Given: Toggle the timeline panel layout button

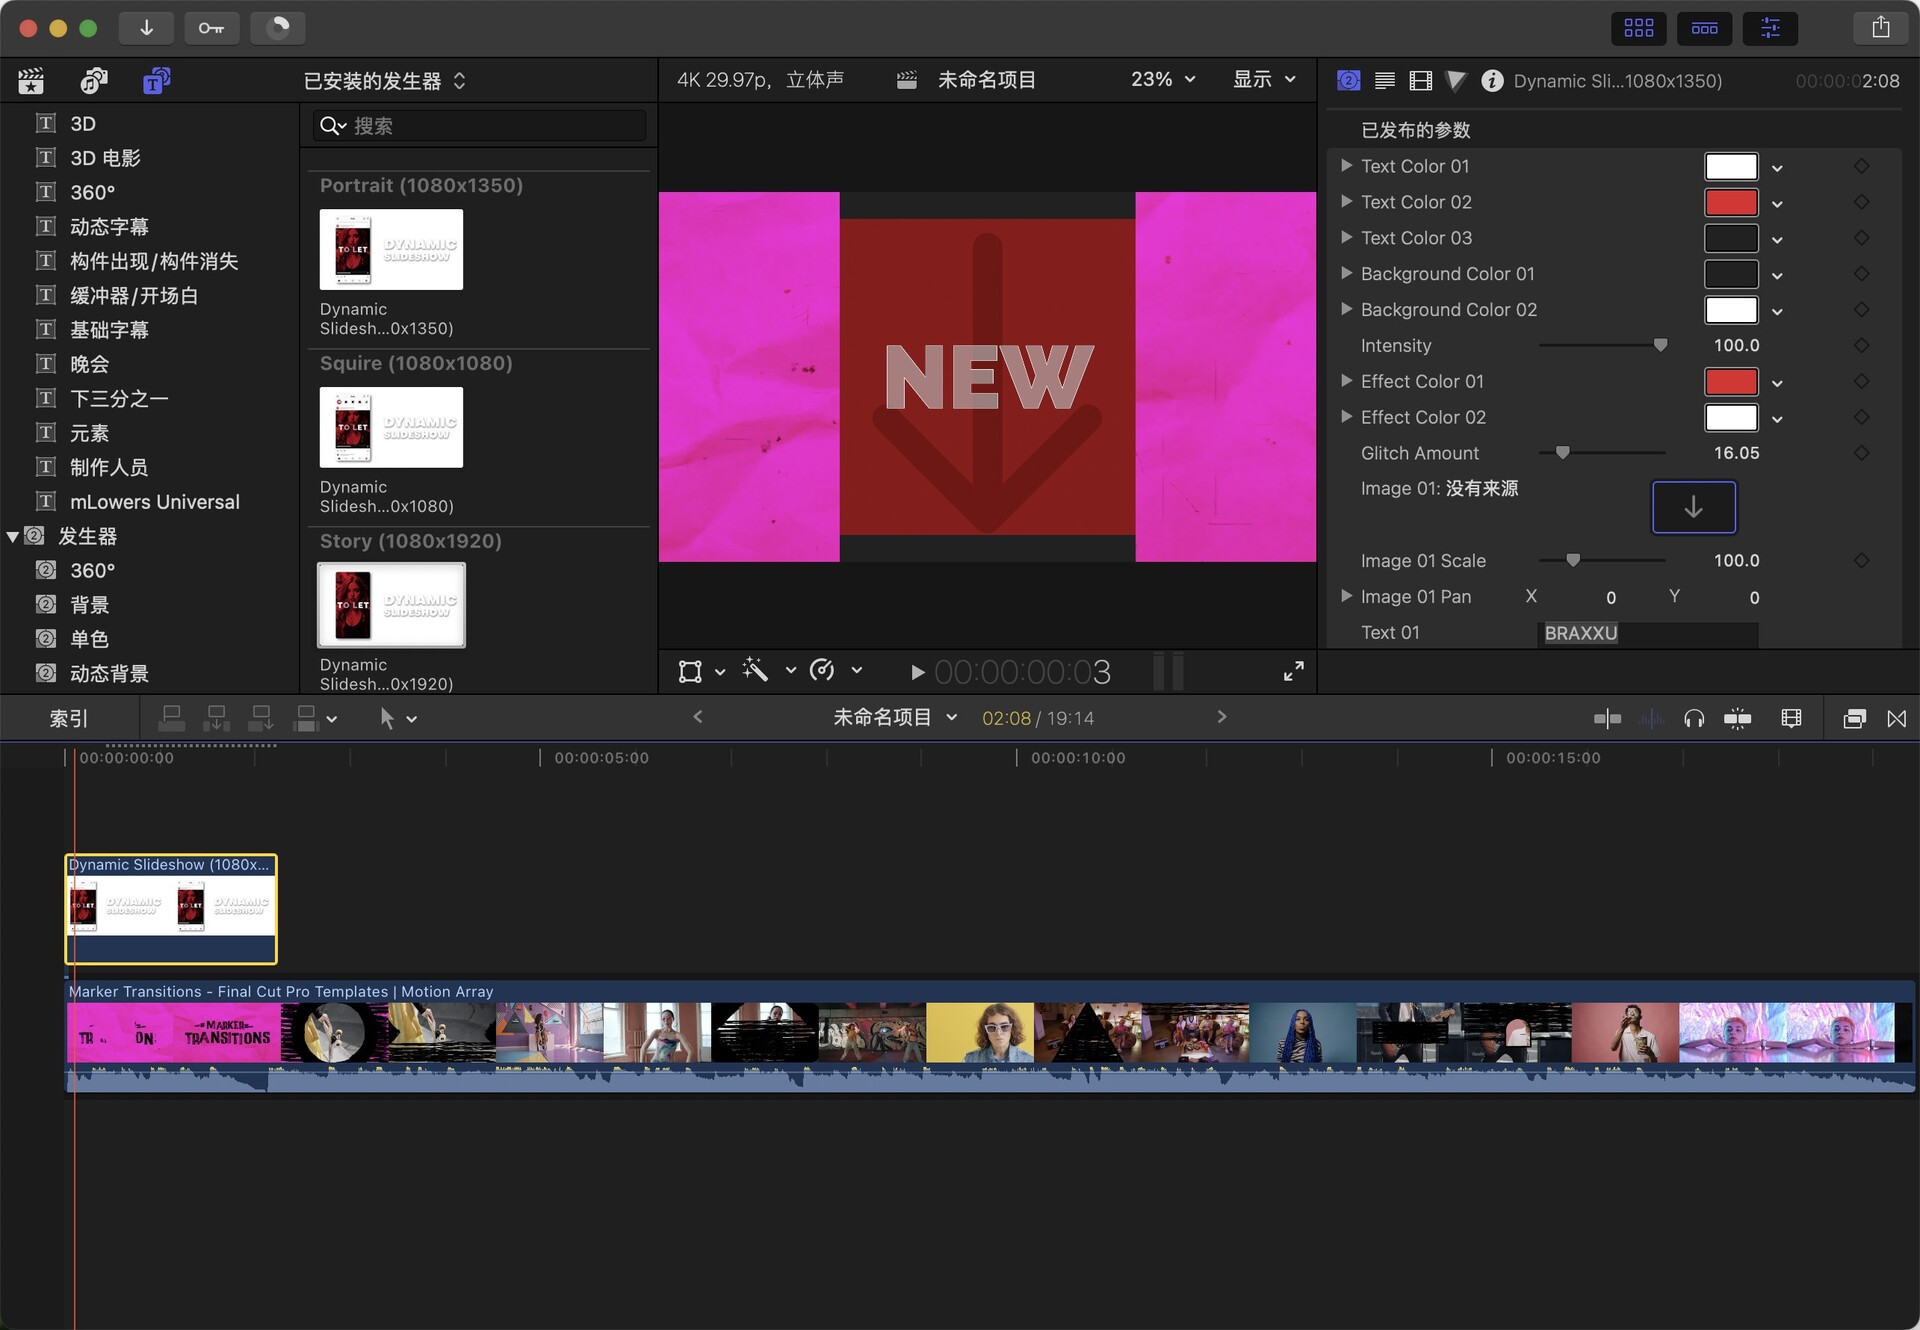Looking at the screenshot, I should click(1704, 28).
